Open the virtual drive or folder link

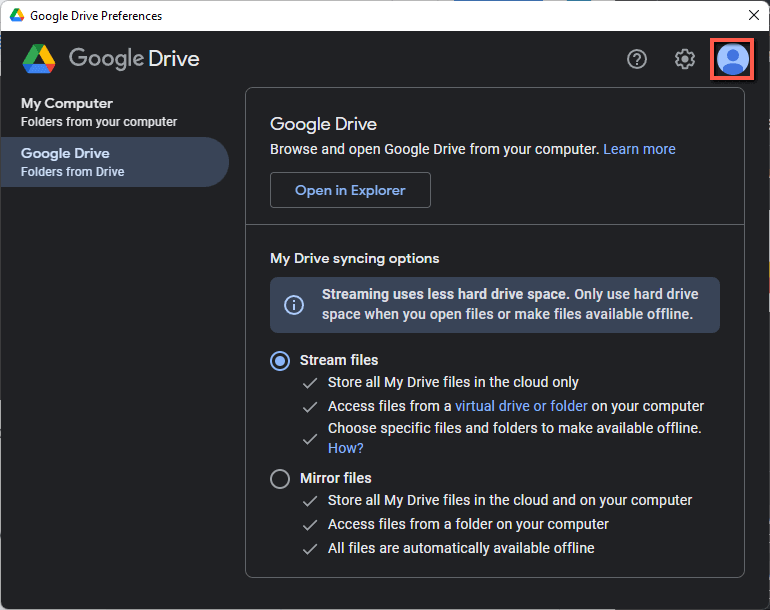point(521,406)
